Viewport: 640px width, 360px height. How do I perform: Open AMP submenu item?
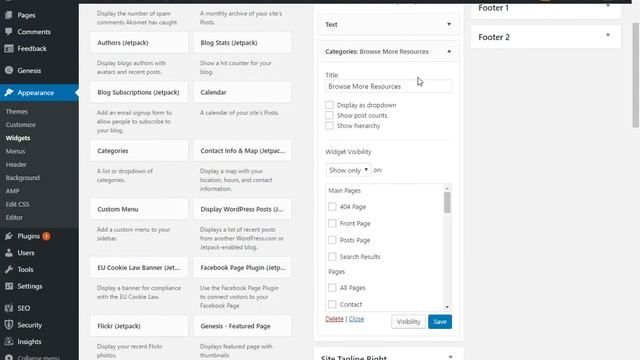pos(12,191)
